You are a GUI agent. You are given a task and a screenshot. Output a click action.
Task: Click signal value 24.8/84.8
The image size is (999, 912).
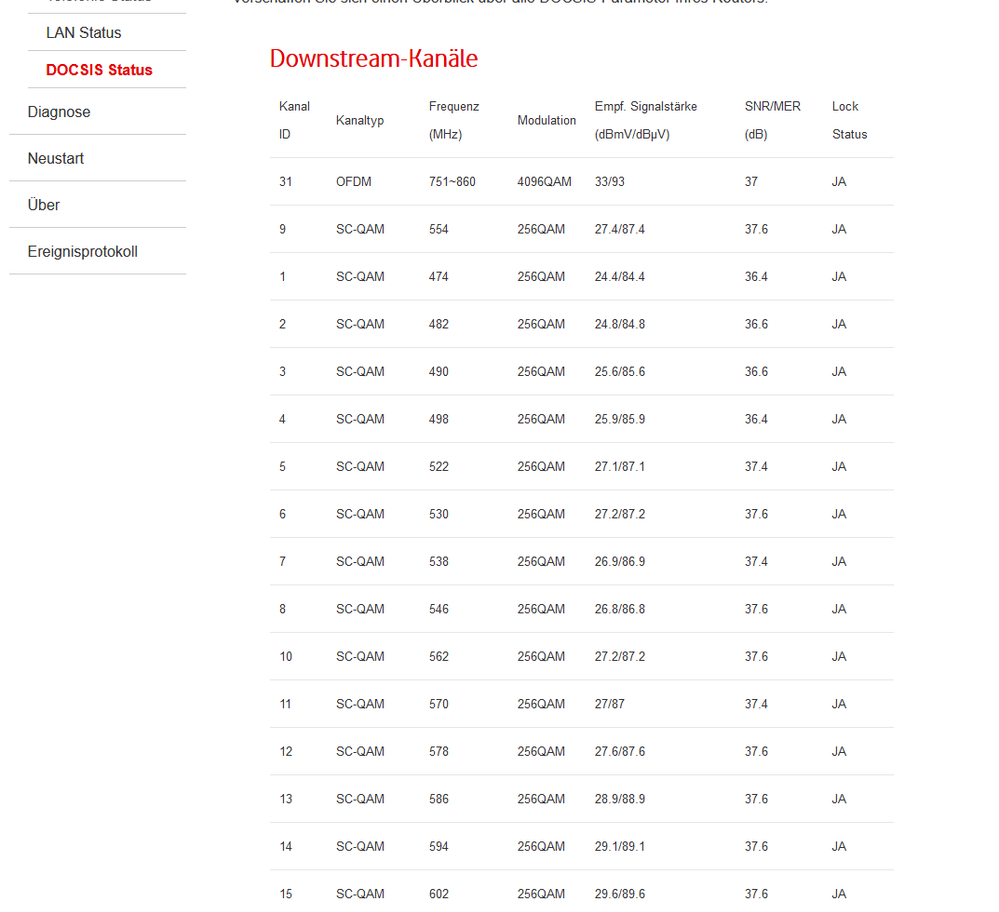click(x=619, y=324)
